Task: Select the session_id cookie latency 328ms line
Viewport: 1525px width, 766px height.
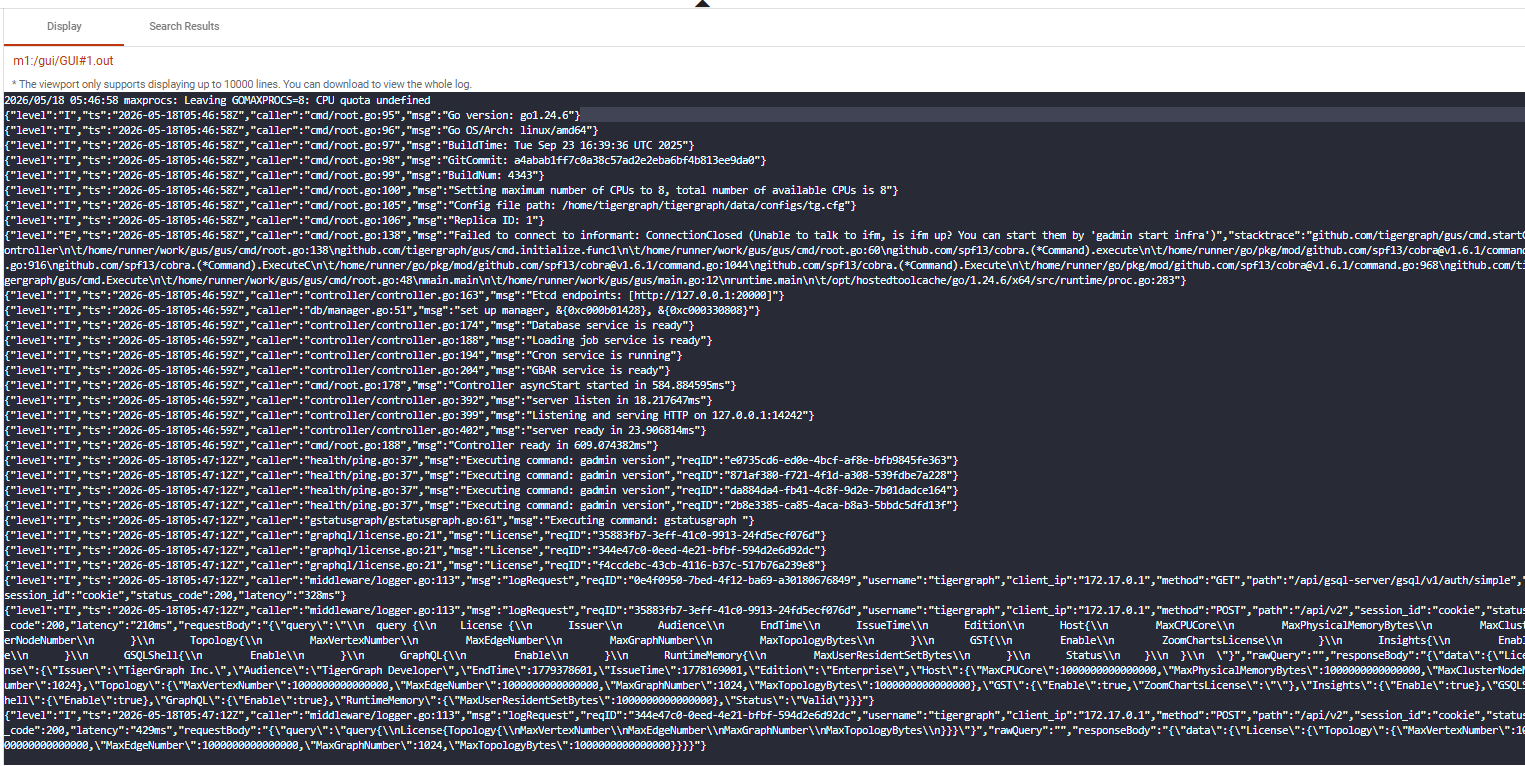Action: (173, 595)
